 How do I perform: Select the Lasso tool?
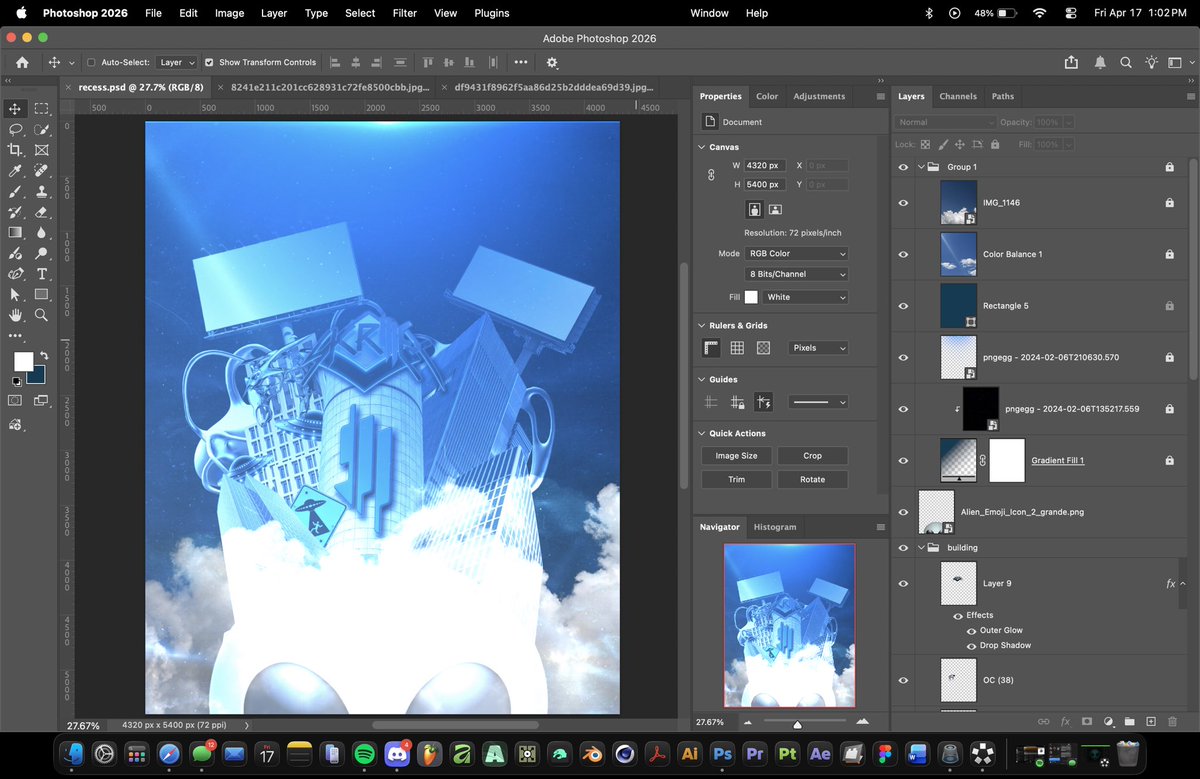point(15,129)
